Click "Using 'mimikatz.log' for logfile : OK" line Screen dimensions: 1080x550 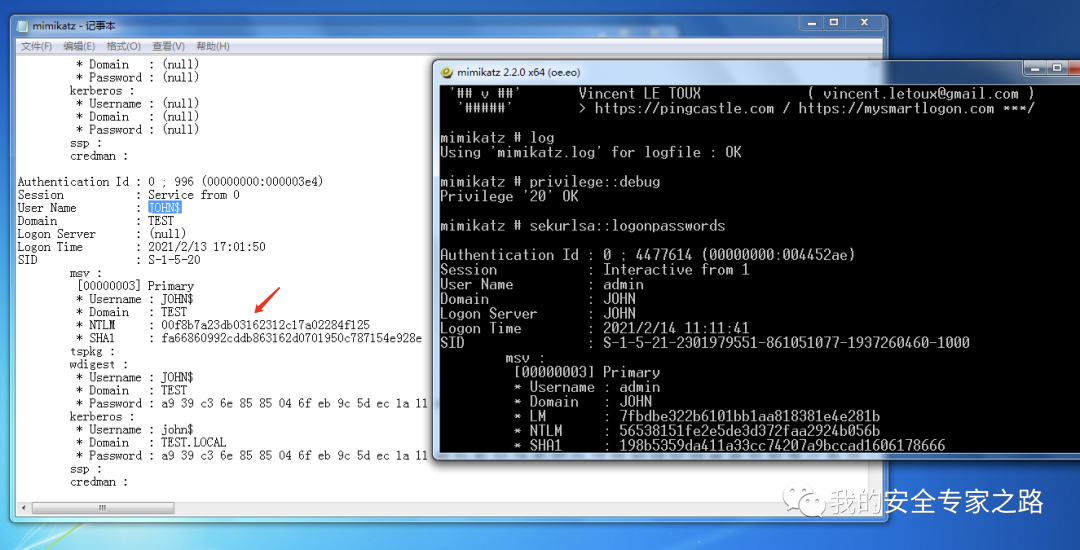(591, 153)
